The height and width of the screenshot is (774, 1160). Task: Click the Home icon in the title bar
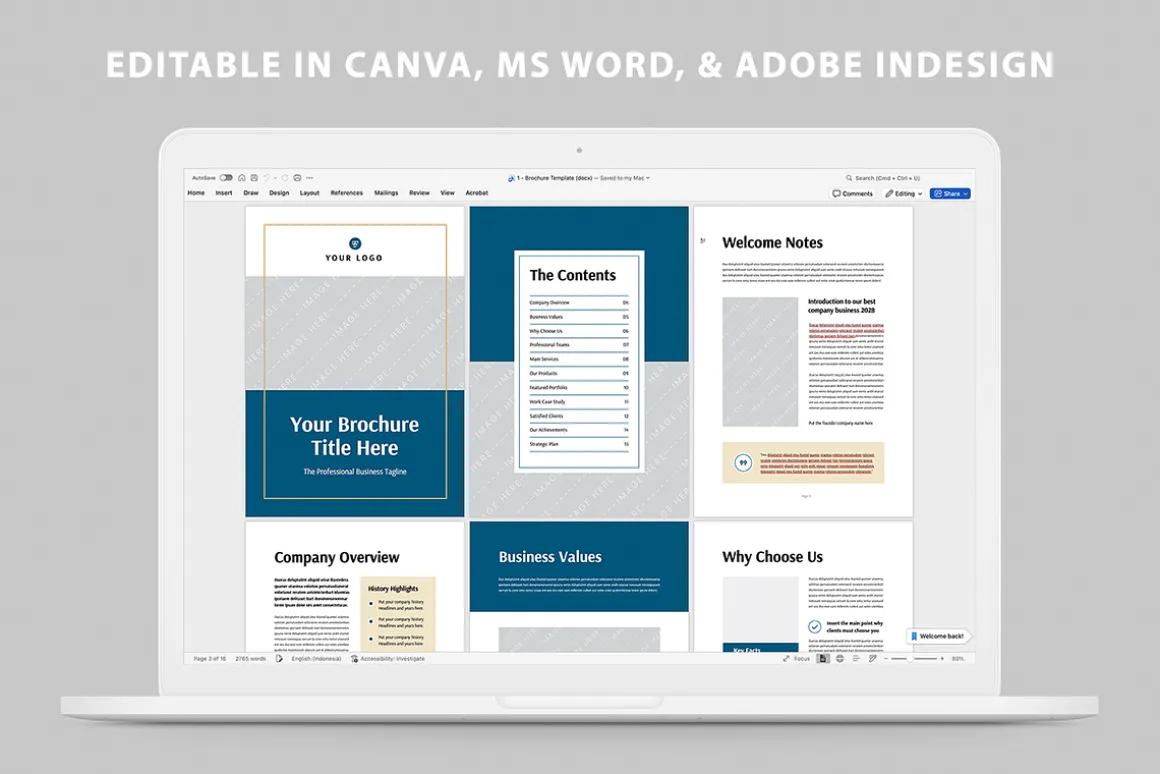(242, 178)
